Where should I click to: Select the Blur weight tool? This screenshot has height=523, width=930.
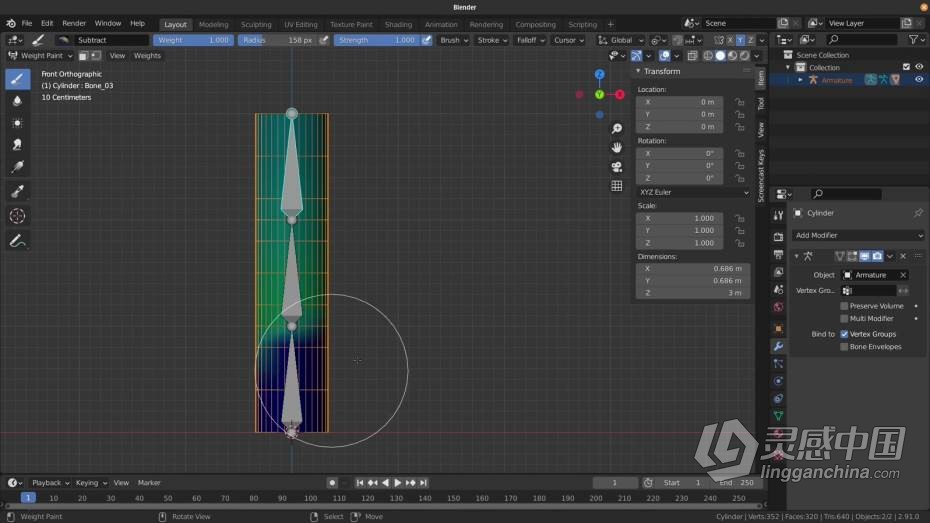tap(17, 101)
